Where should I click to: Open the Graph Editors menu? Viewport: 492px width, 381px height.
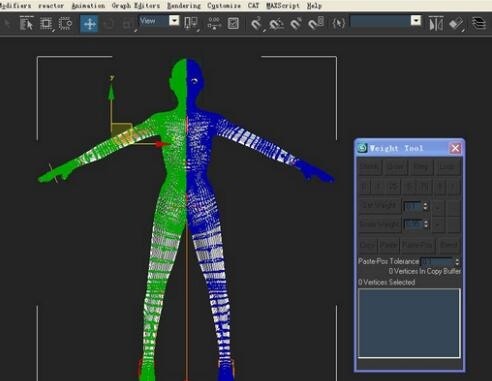[136, 6]
